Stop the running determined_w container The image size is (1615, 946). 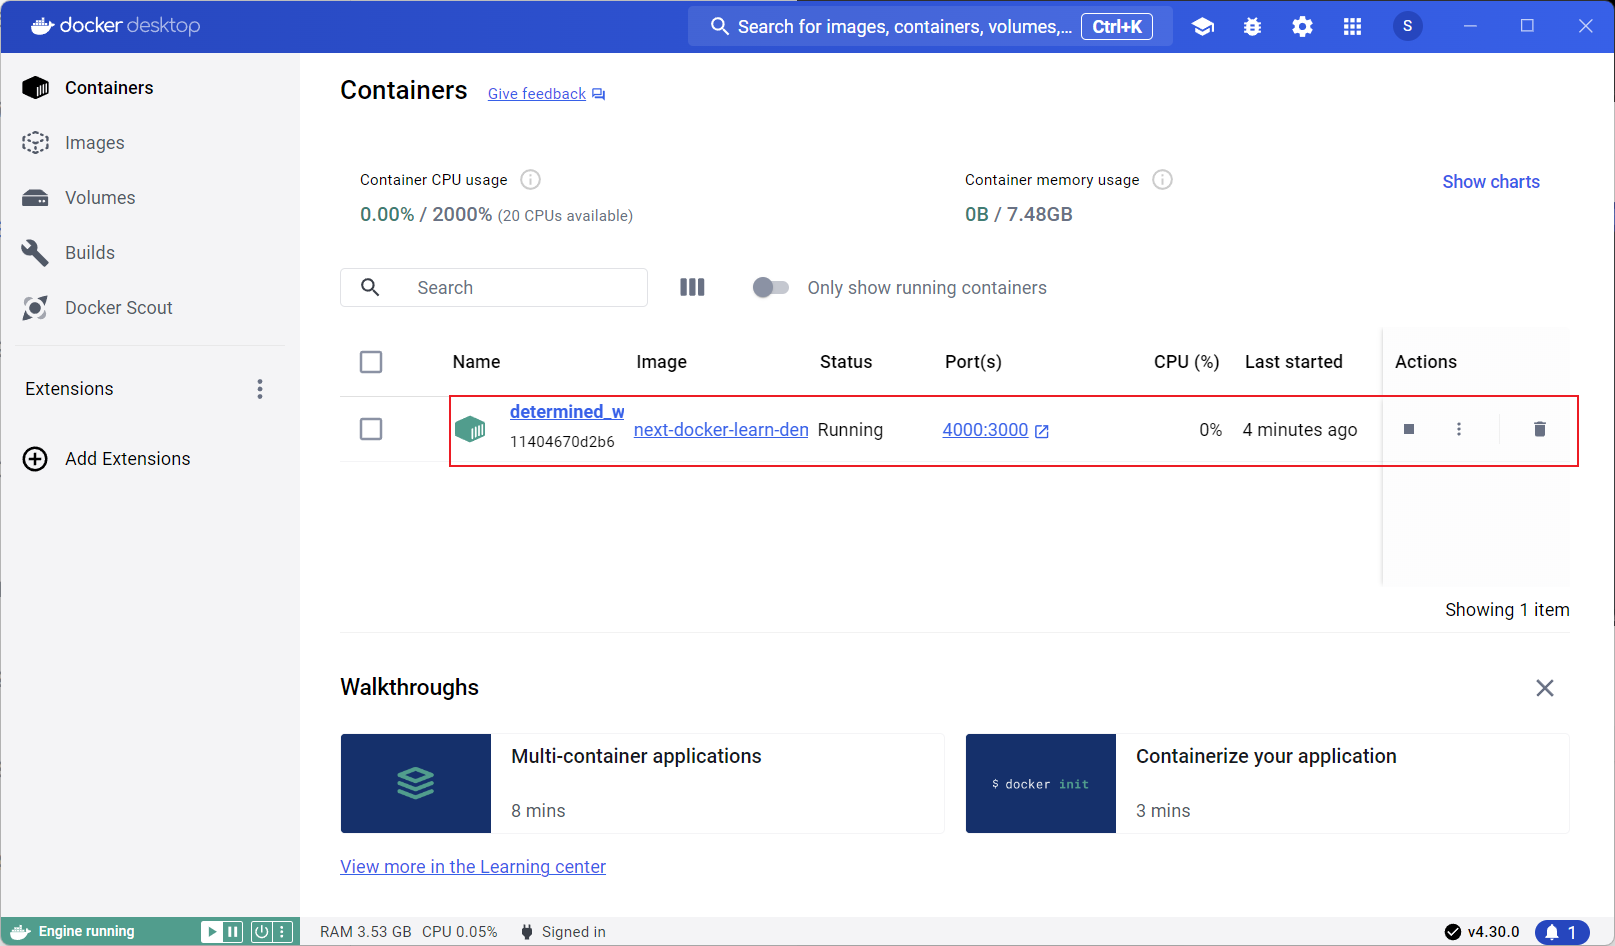[1408, 429]
